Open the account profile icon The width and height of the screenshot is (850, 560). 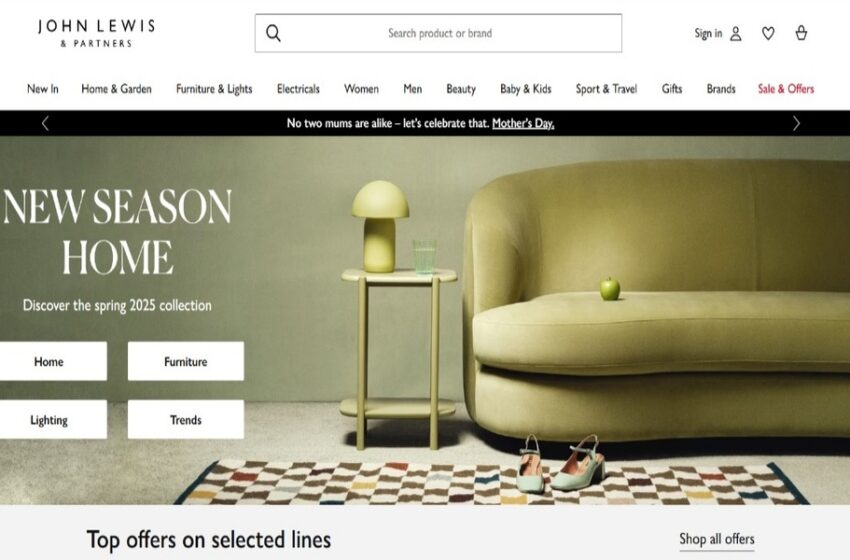736,34
